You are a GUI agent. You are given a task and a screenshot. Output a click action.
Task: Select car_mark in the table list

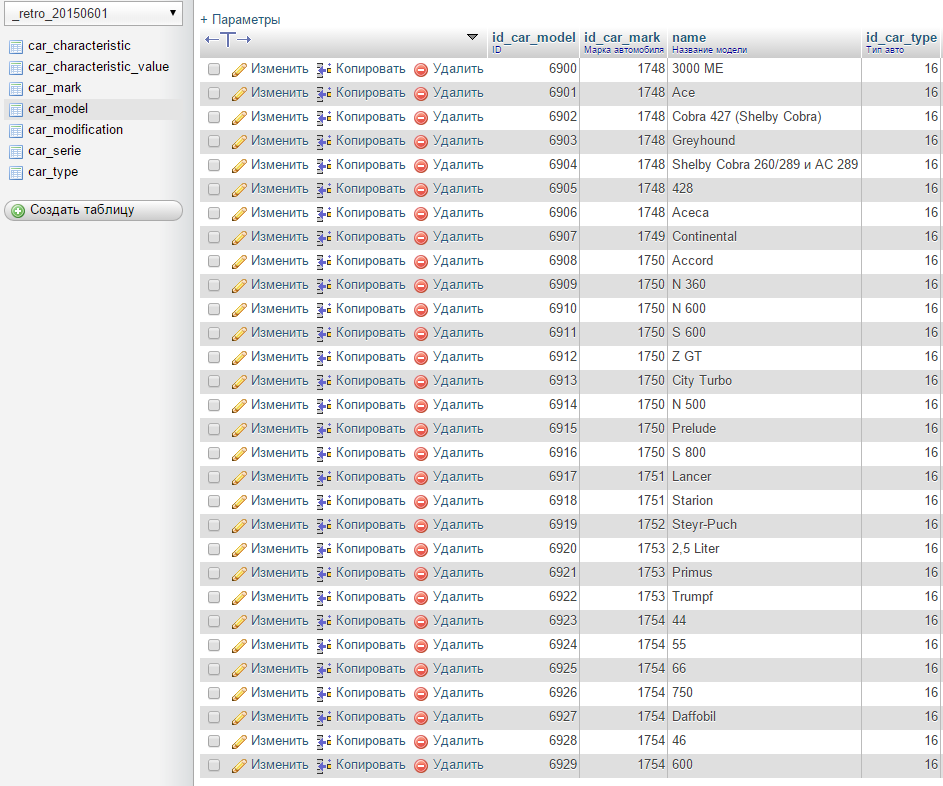coord(54,88)
